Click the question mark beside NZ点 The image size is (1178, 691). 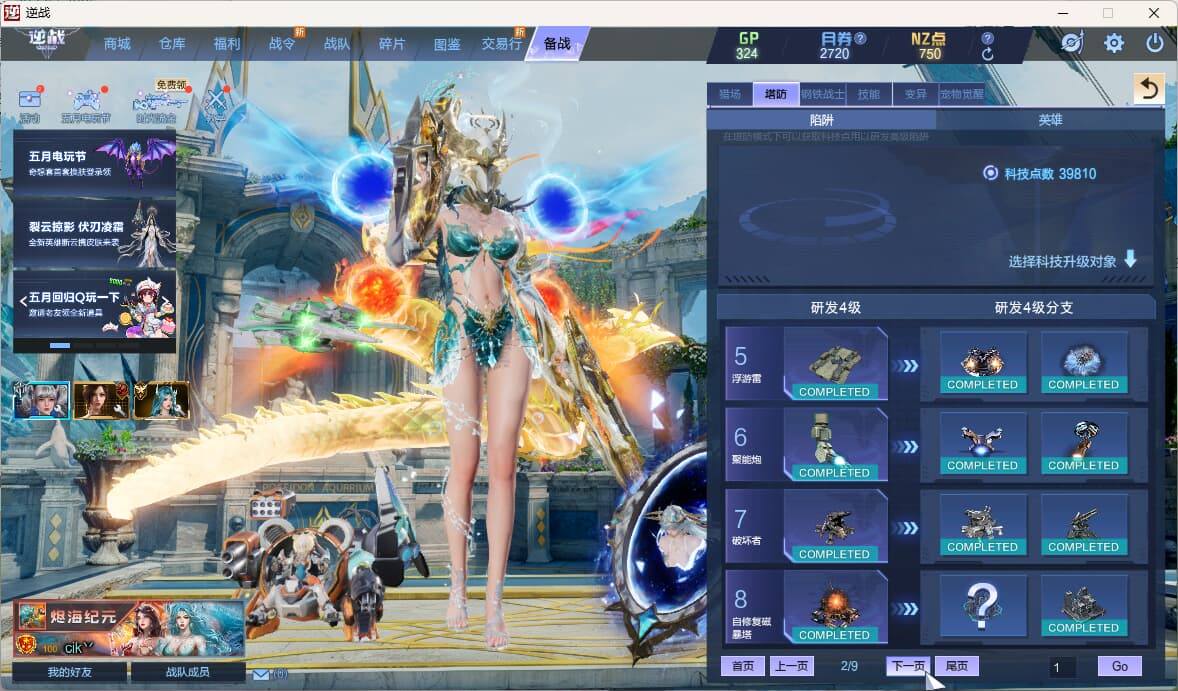coord(988,38)
